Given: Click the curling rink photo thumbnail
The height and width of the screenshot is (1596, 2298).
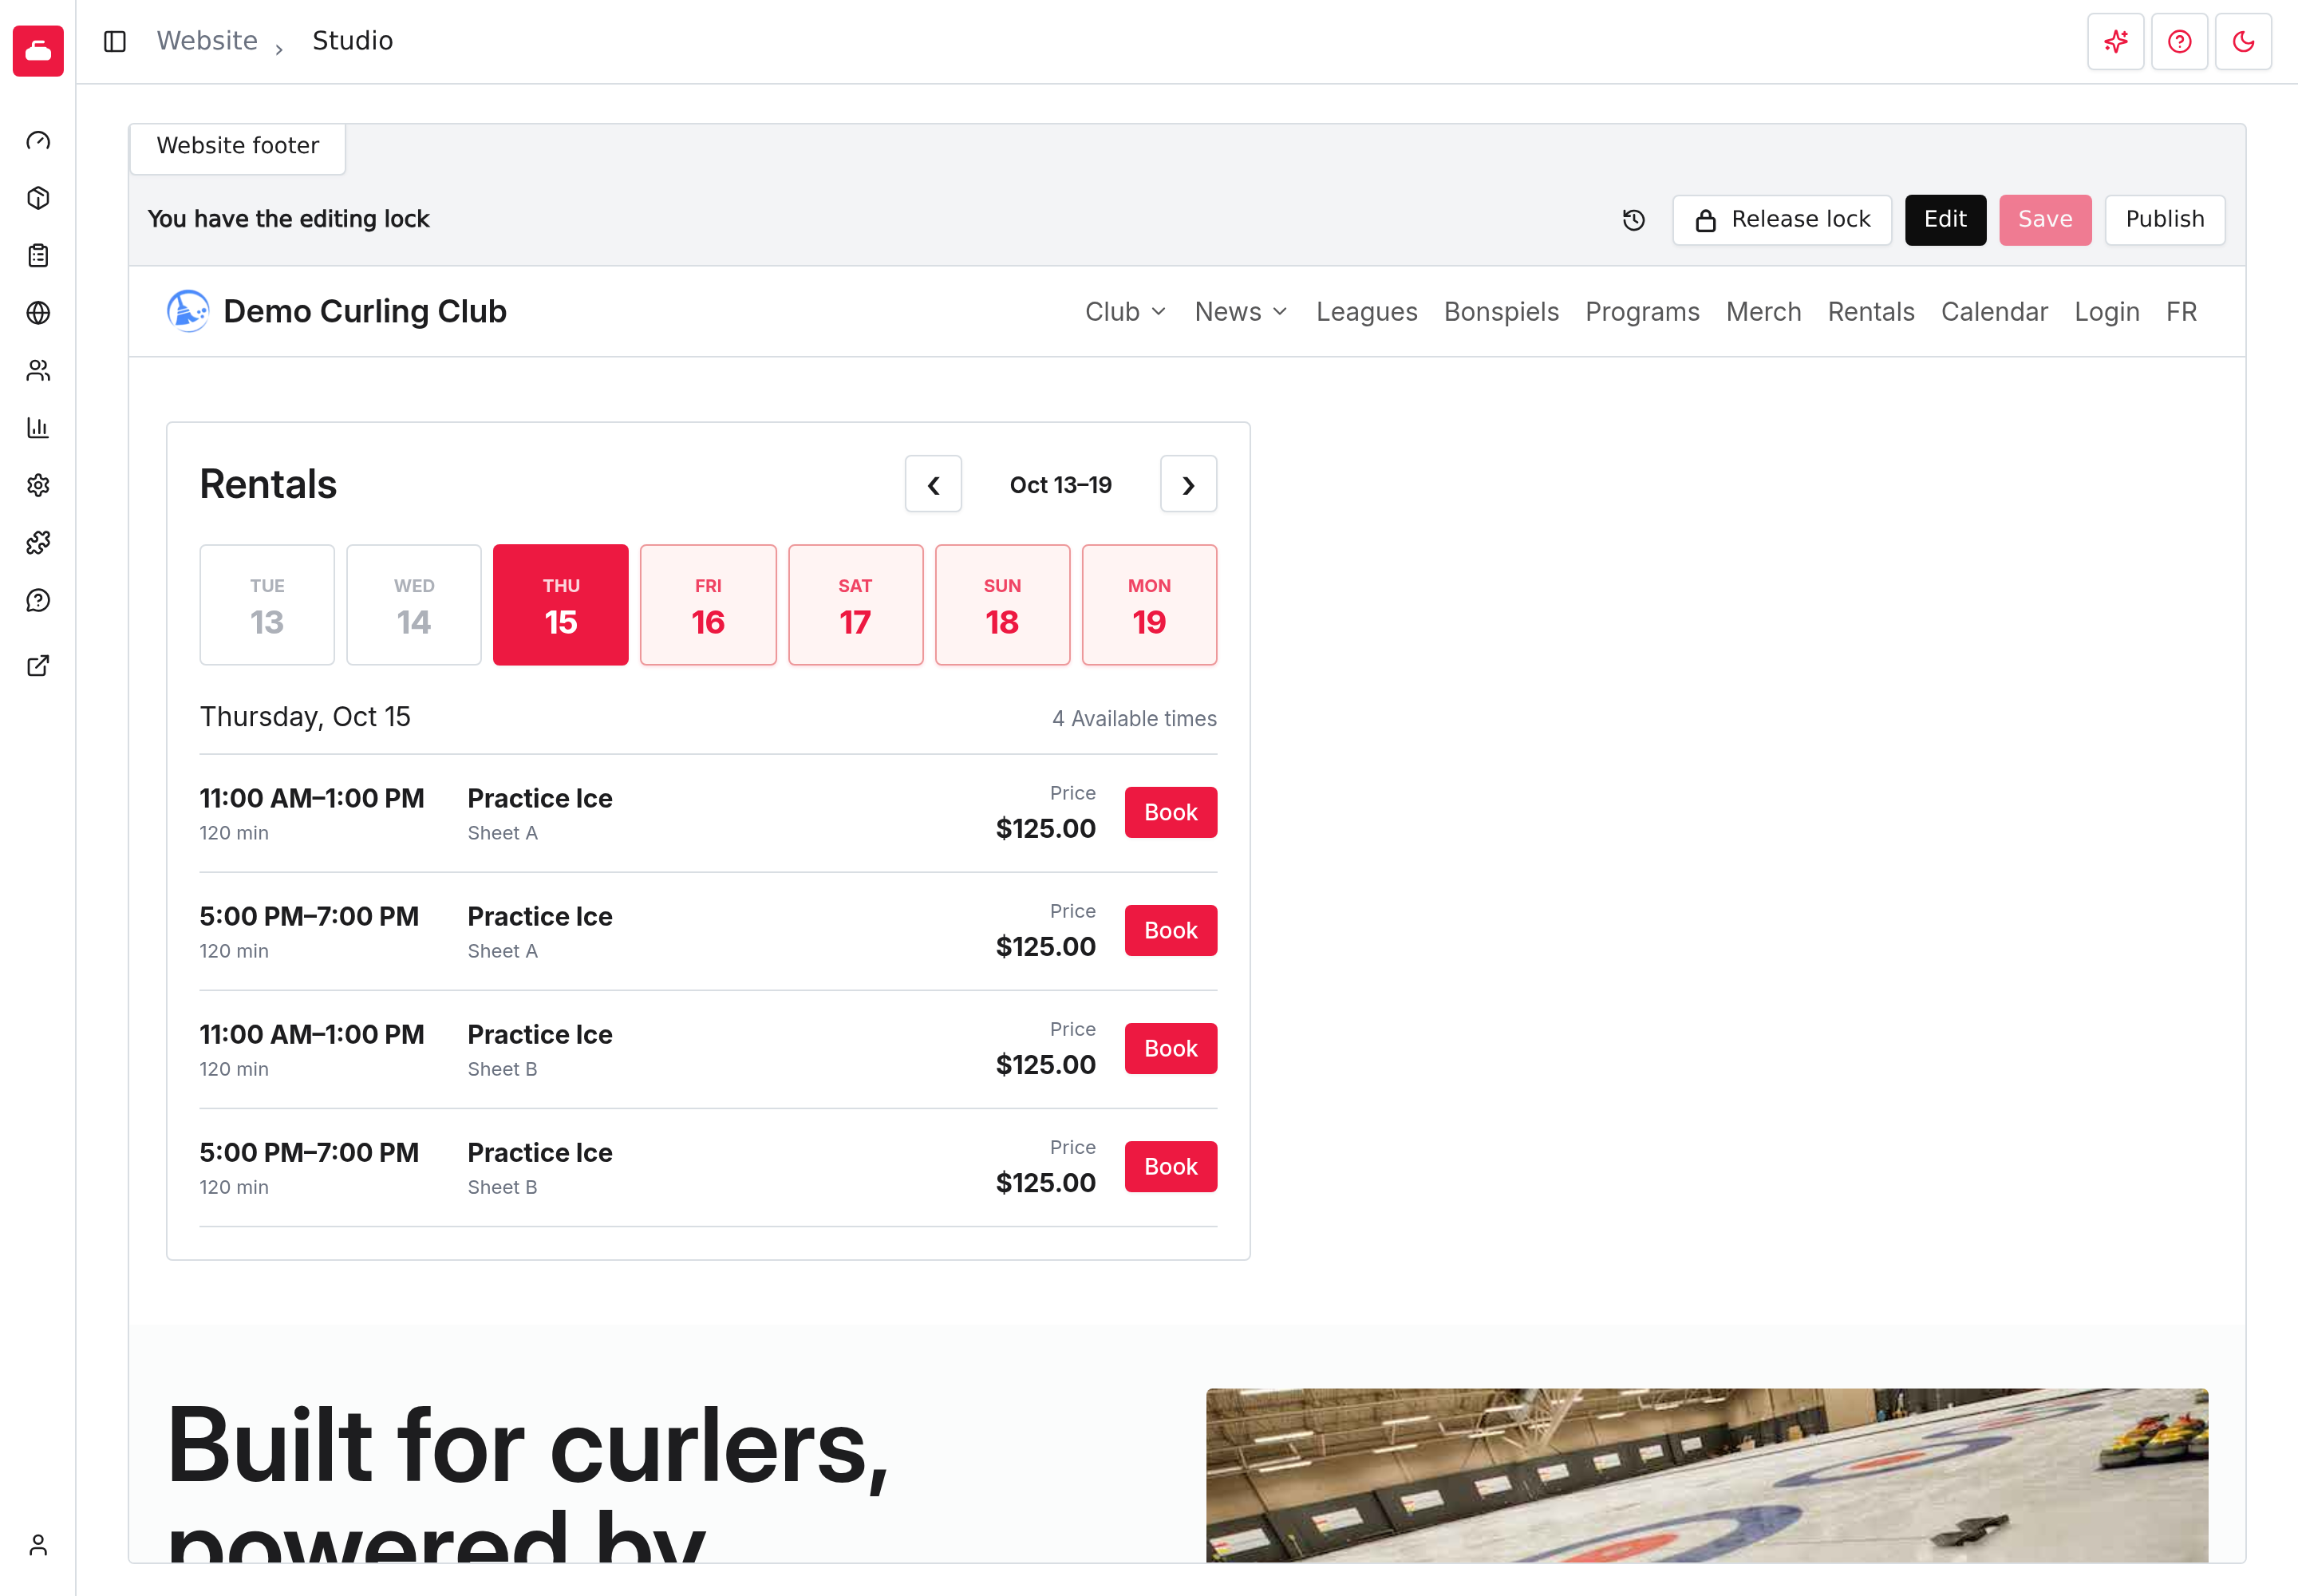Looking at the screenshot, I should (x=1706, y=1475).
